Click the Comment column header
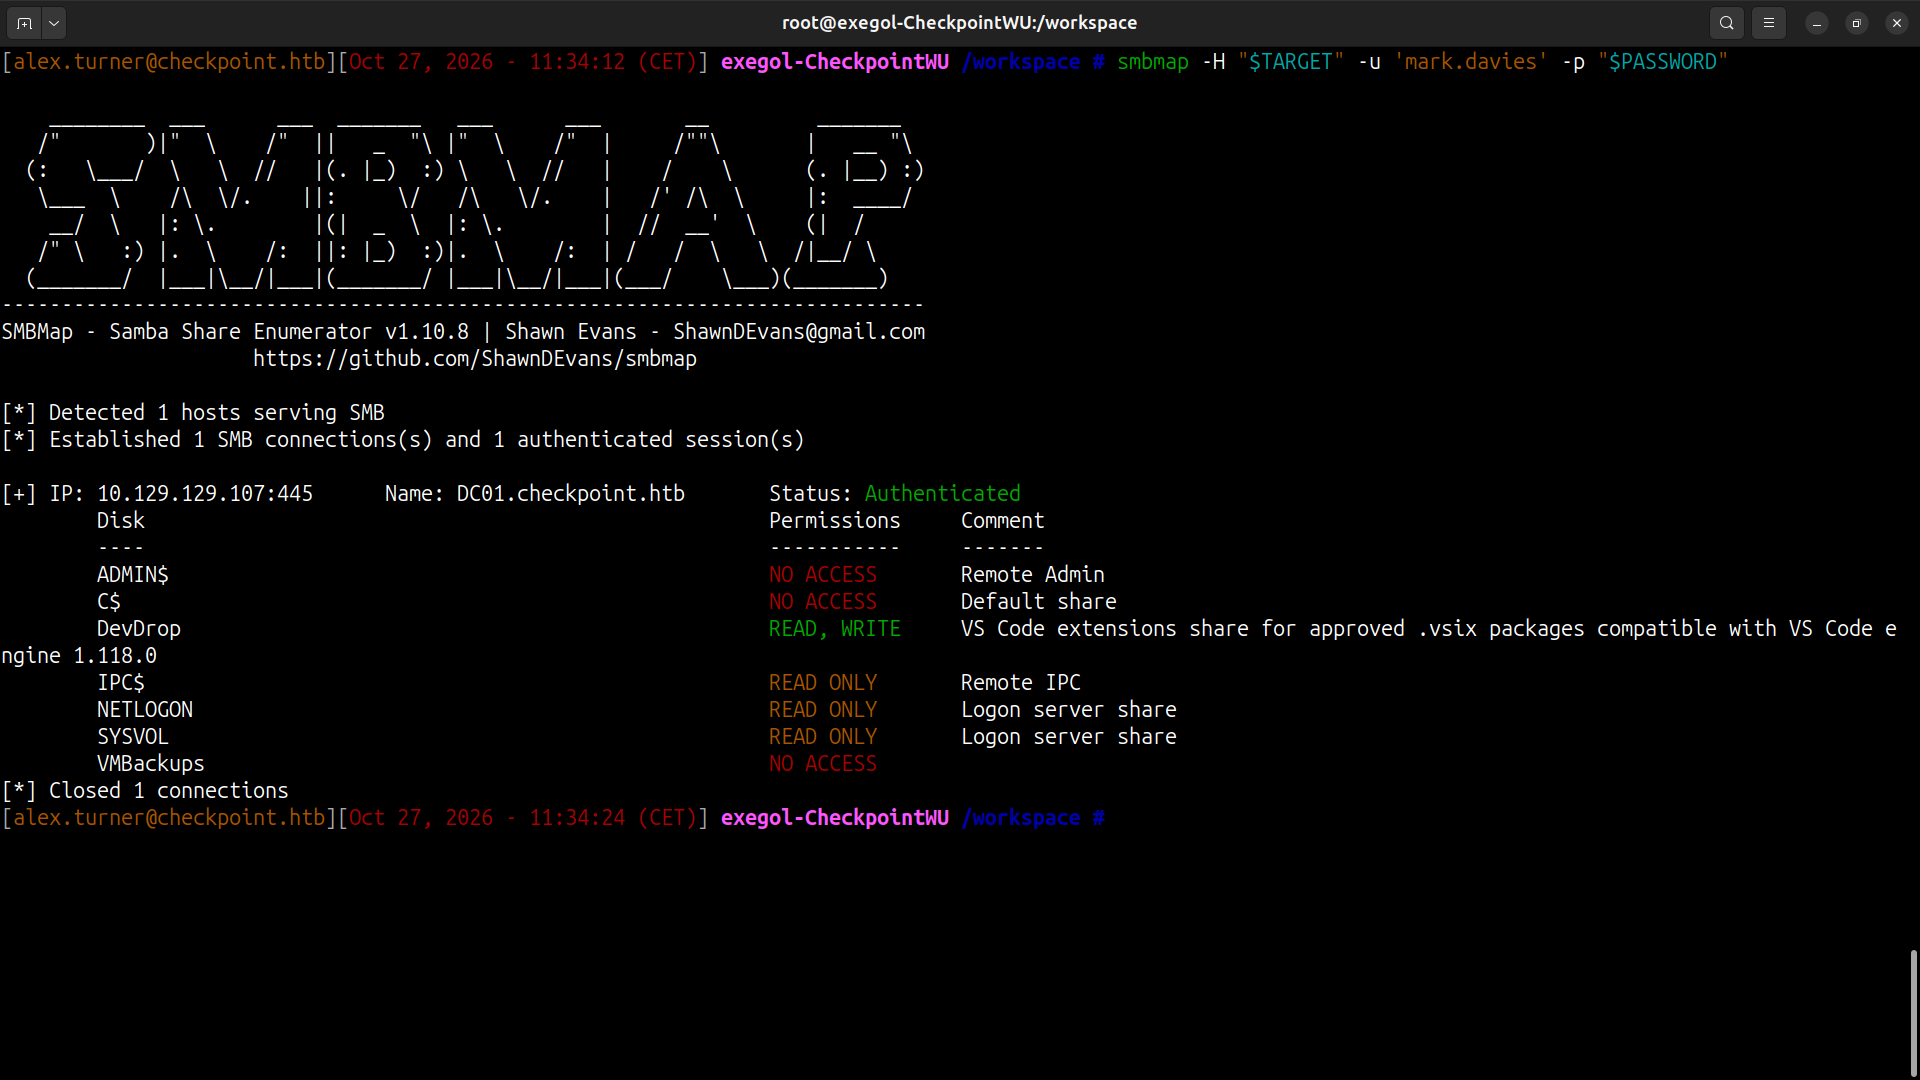 [1003, 521]
